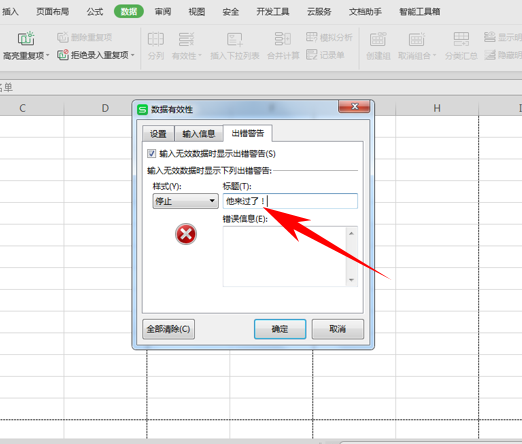Viewport: 522px width, 444px height.
Task: Open the 审阅 ribbon tab
Action: tap(163, 12)
